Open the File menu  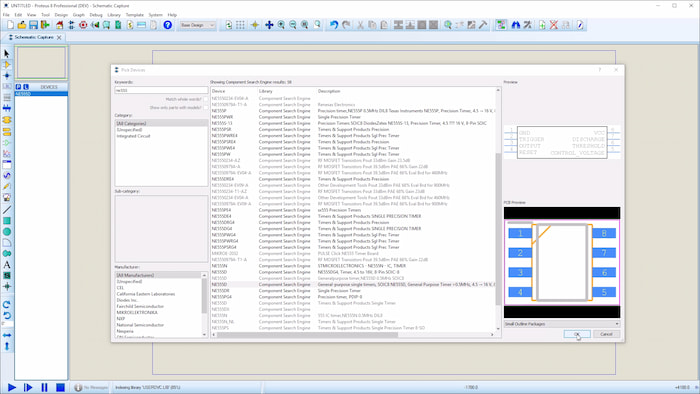(6, 15)
